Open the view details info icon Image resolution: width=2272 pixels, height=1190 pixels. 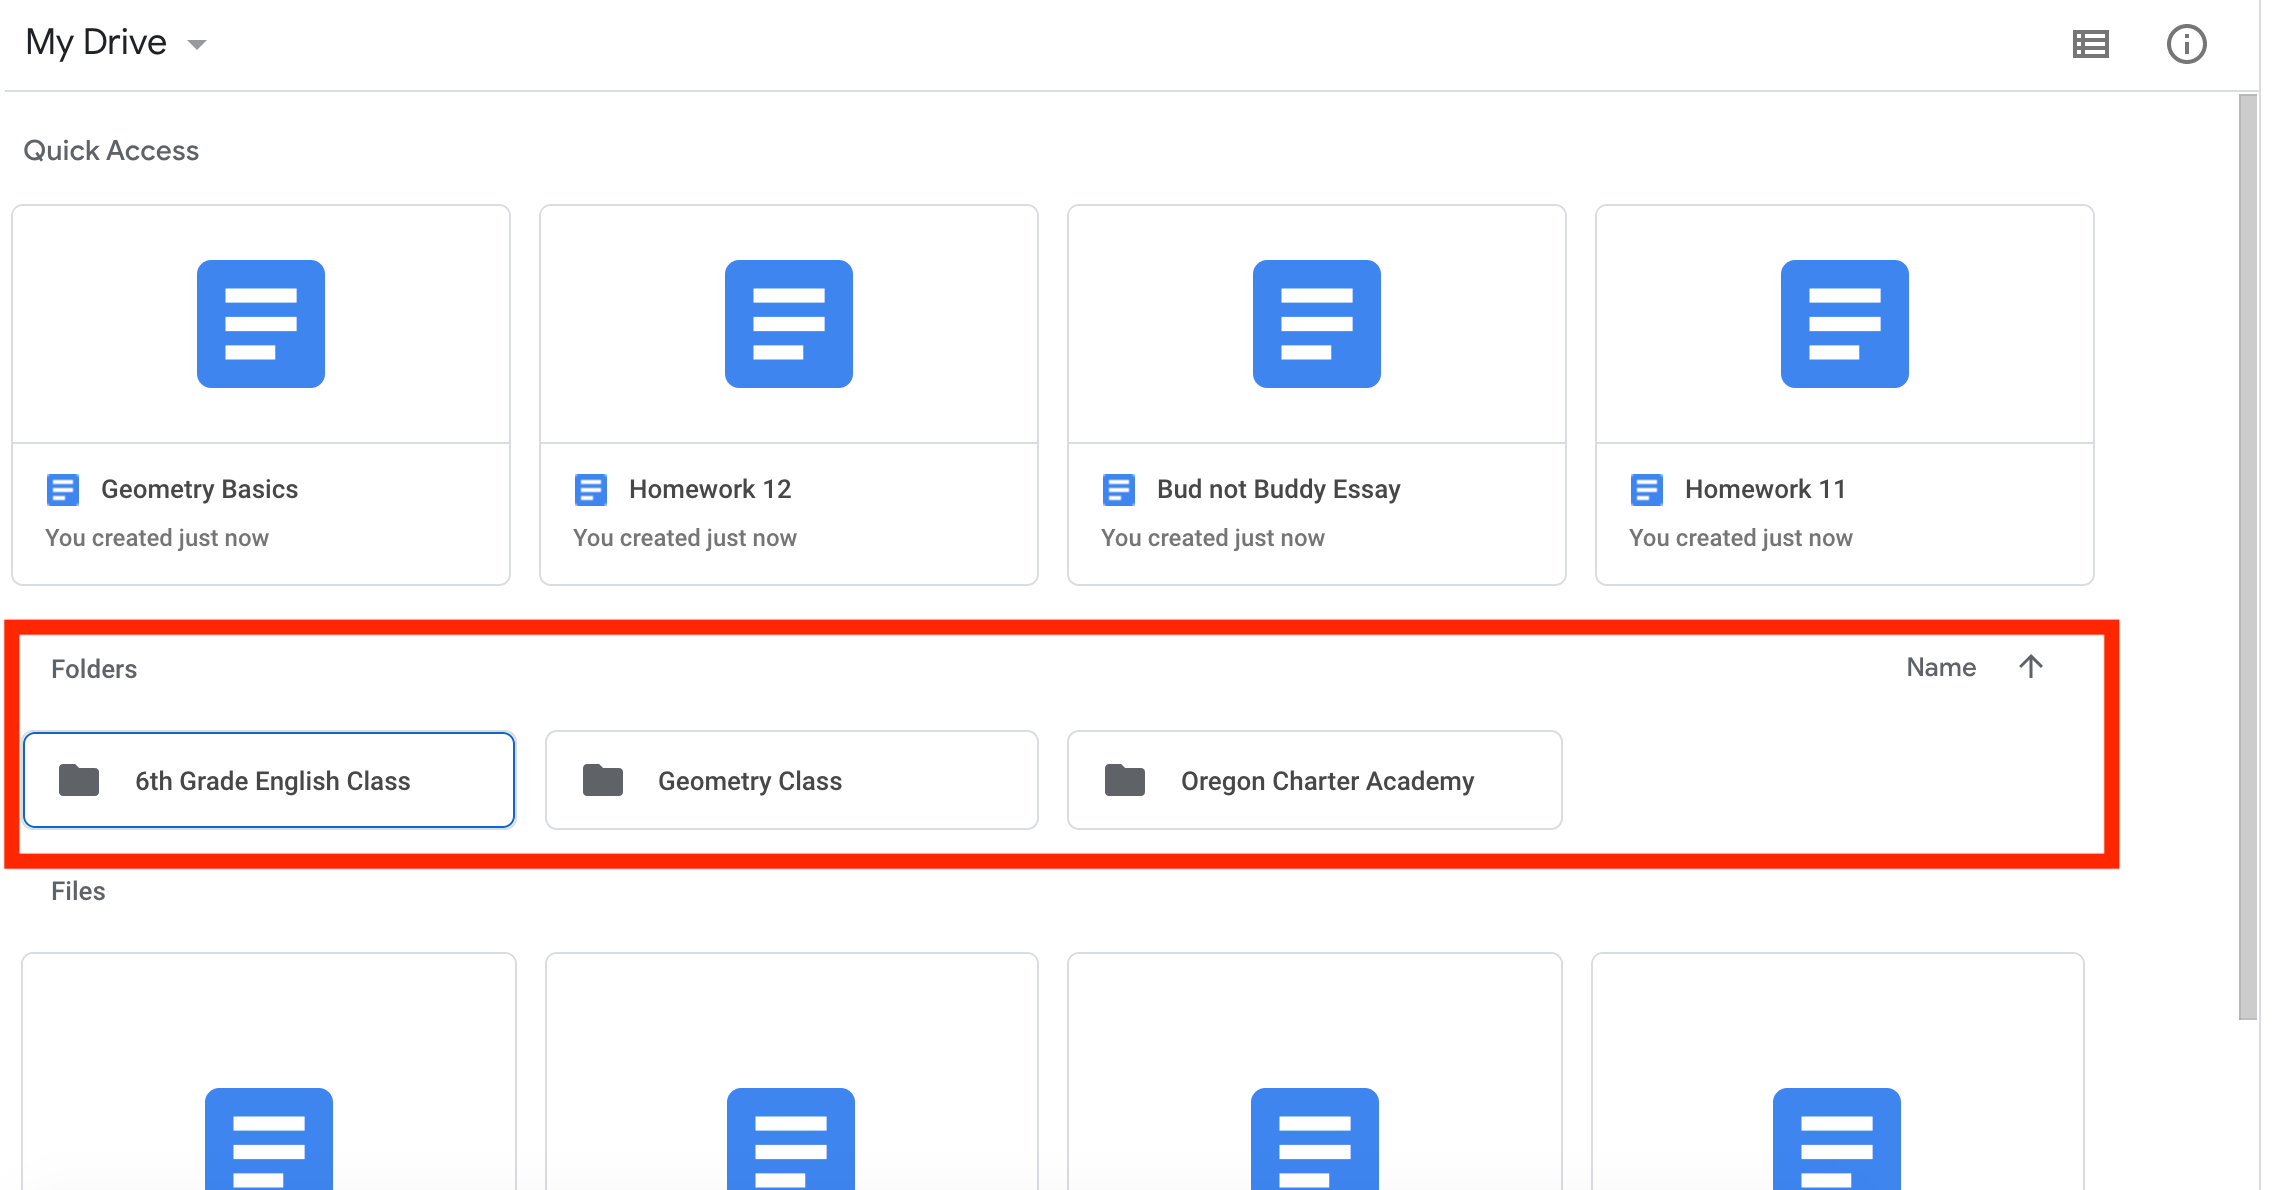tap(2186, 44)
